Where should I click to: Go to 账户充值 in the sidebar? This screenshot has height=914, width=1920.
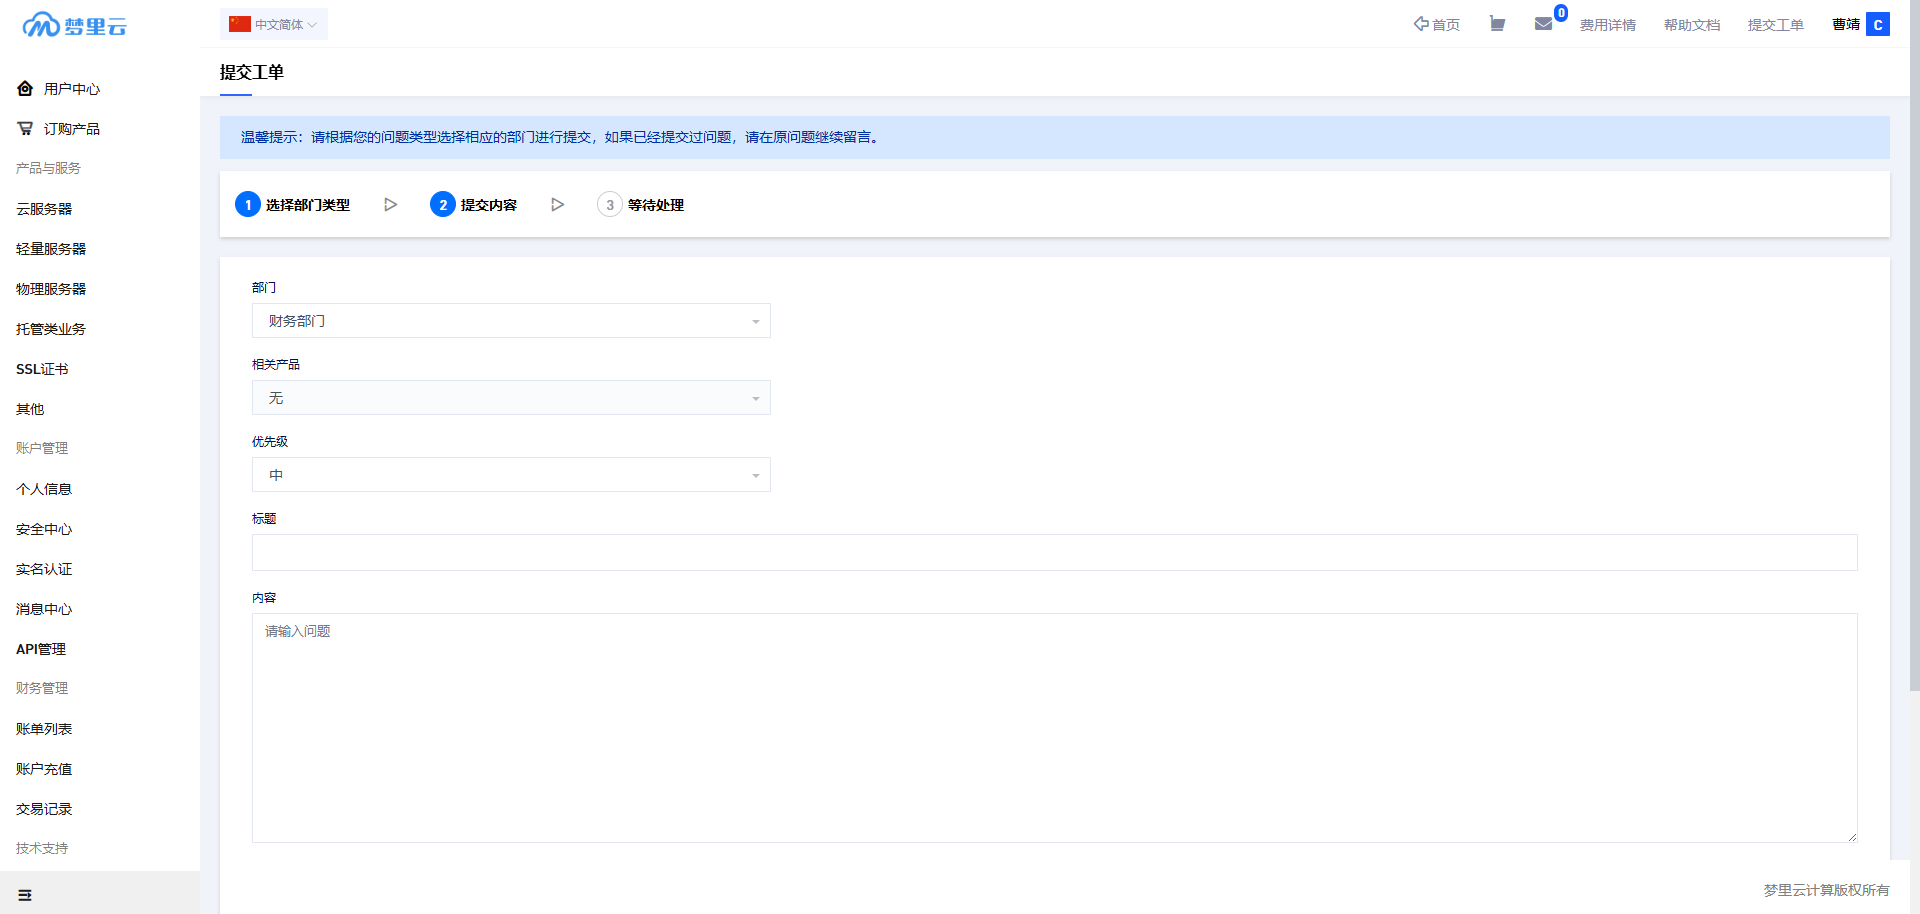click(44, 769)
